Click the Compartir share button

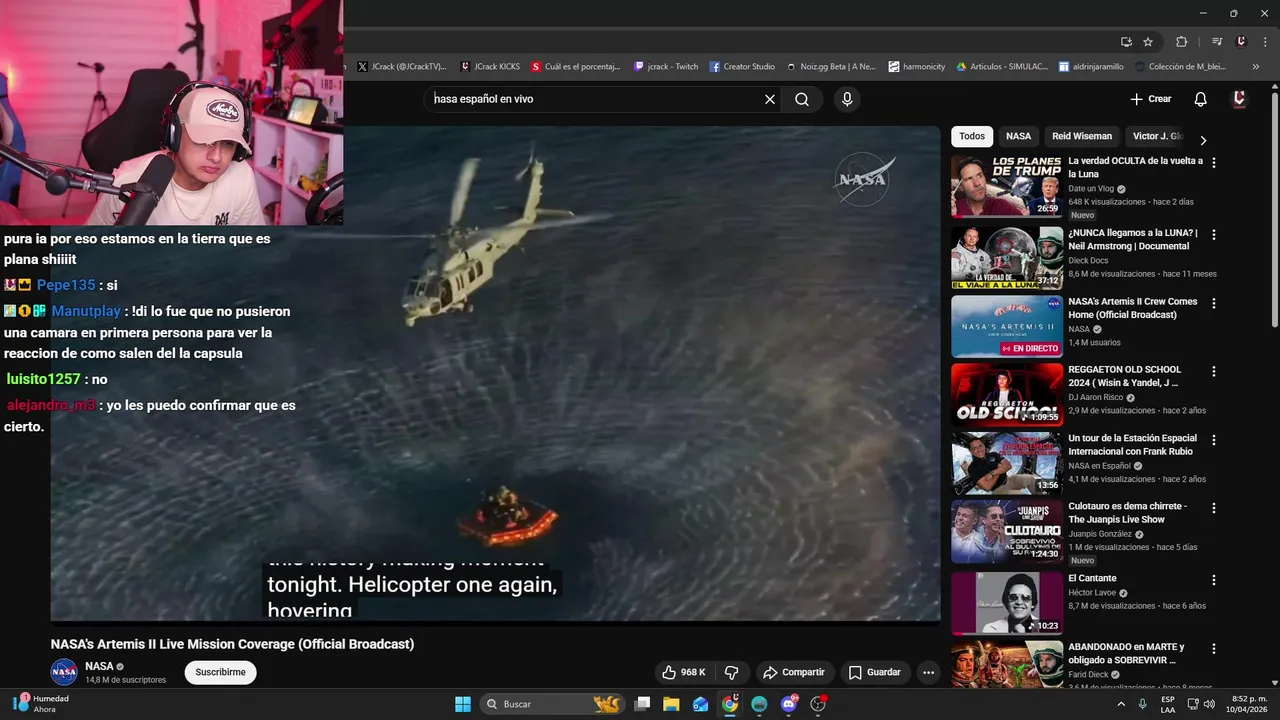click(793, 672)
